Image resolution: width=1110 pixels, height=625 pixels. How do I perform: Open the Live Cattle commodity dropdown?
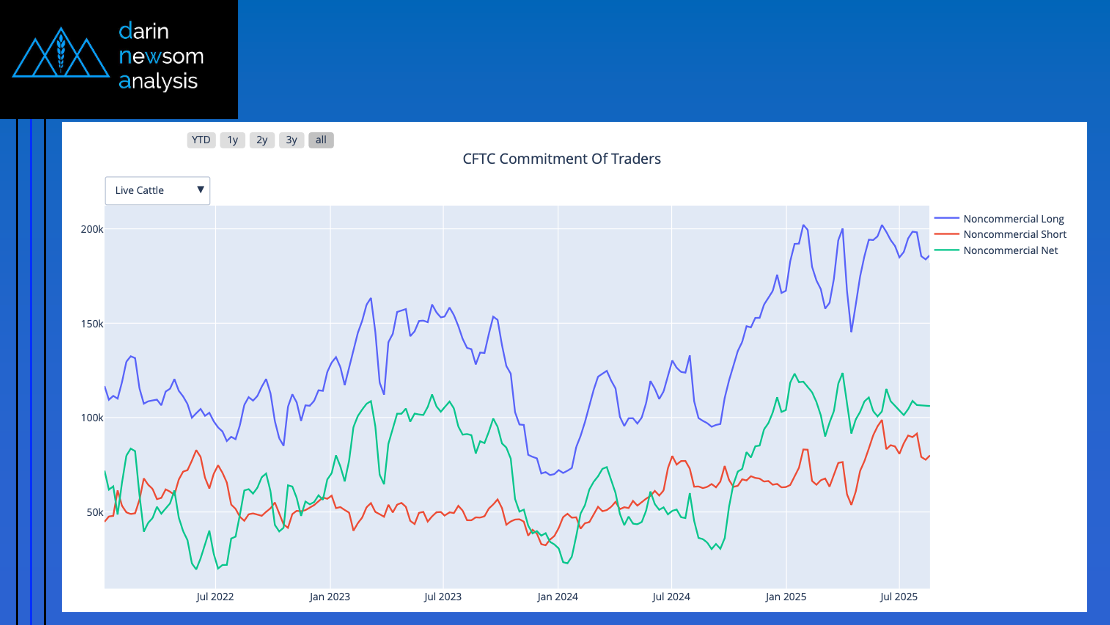(150, 190)
